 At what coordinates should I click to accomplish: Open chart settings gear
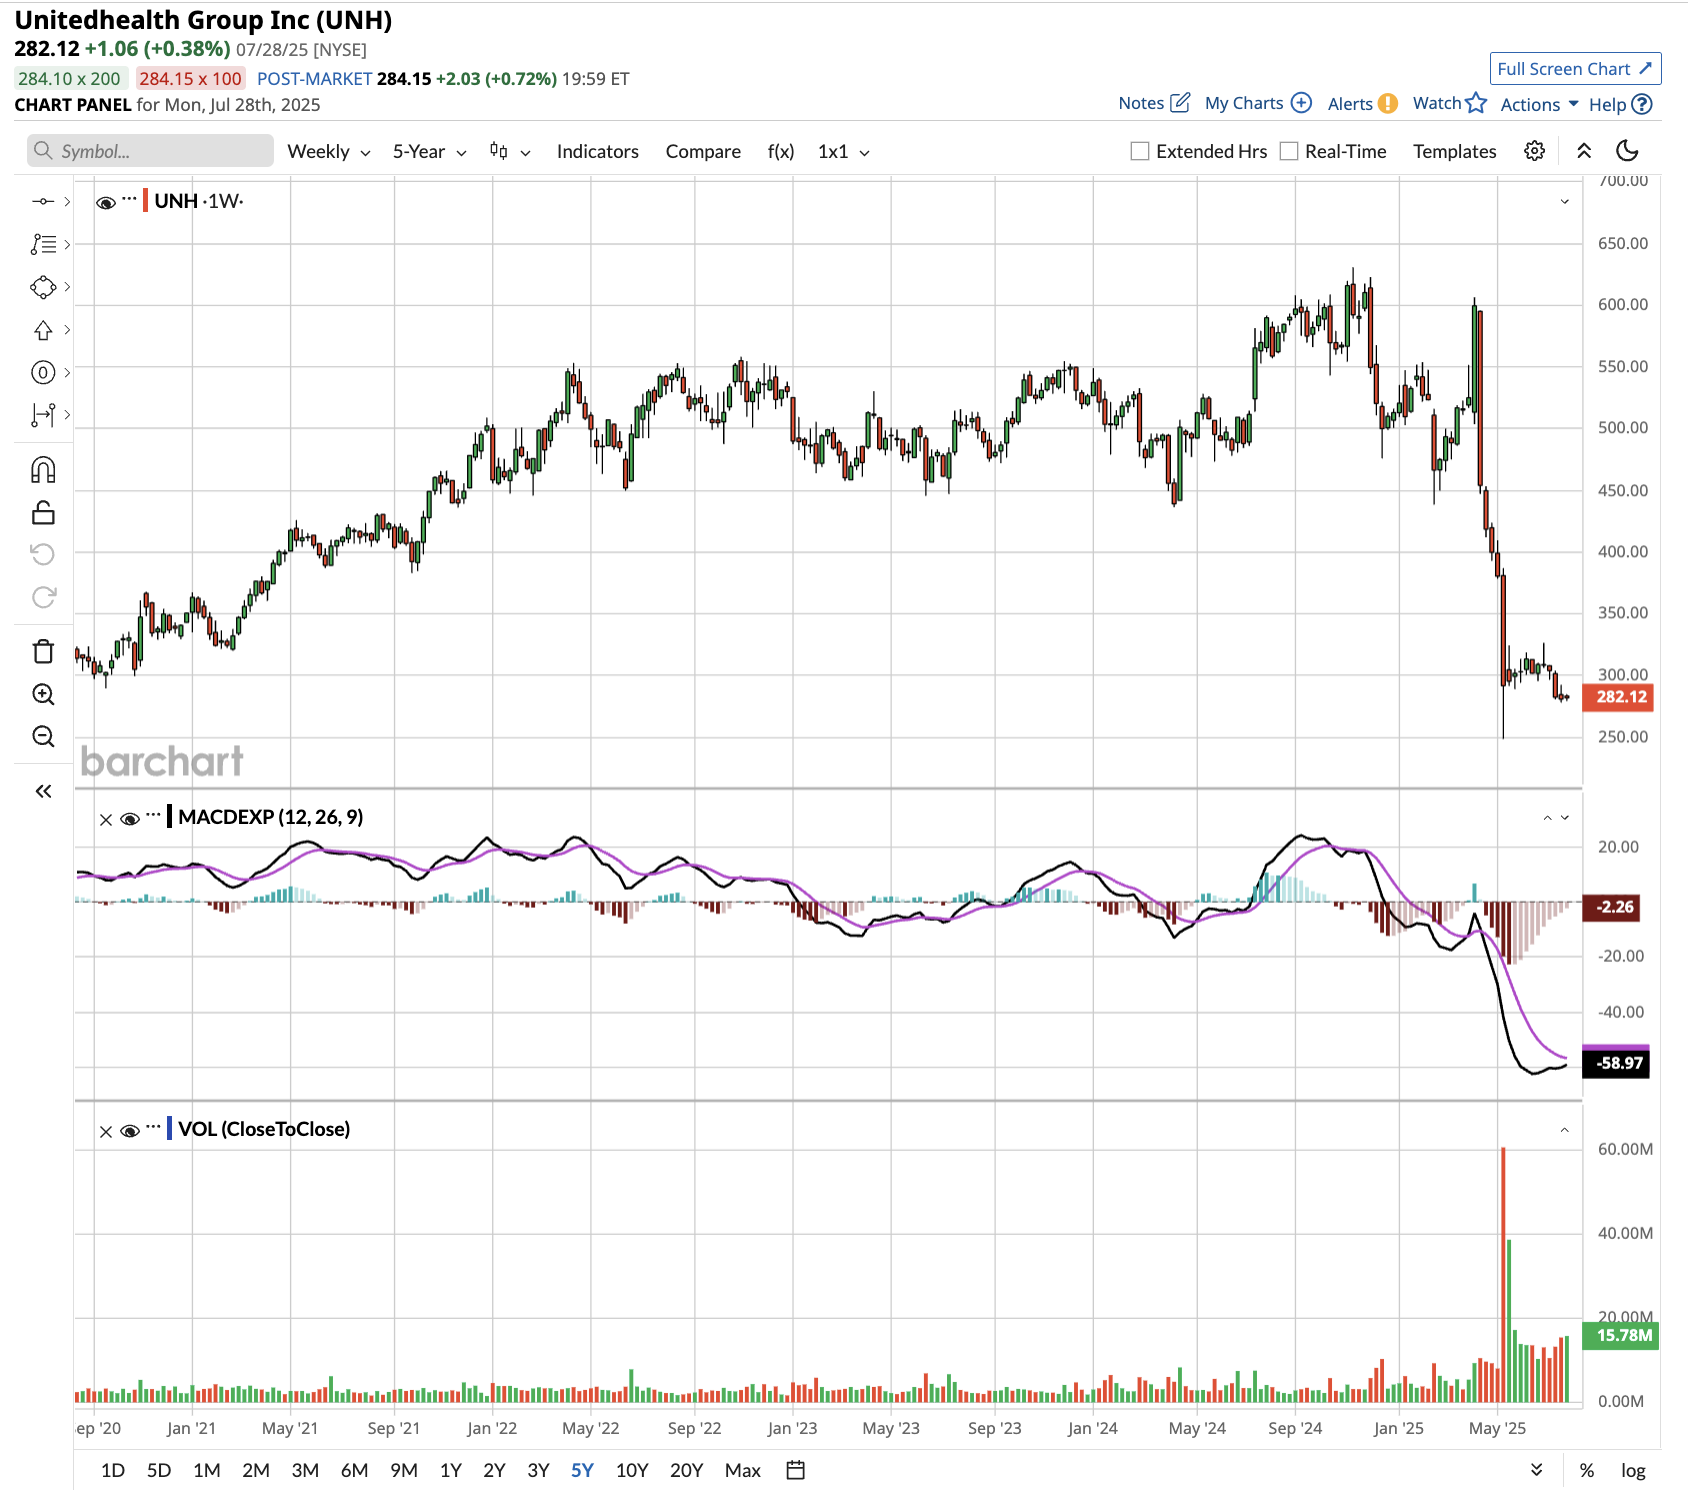tap(1534, 151)
